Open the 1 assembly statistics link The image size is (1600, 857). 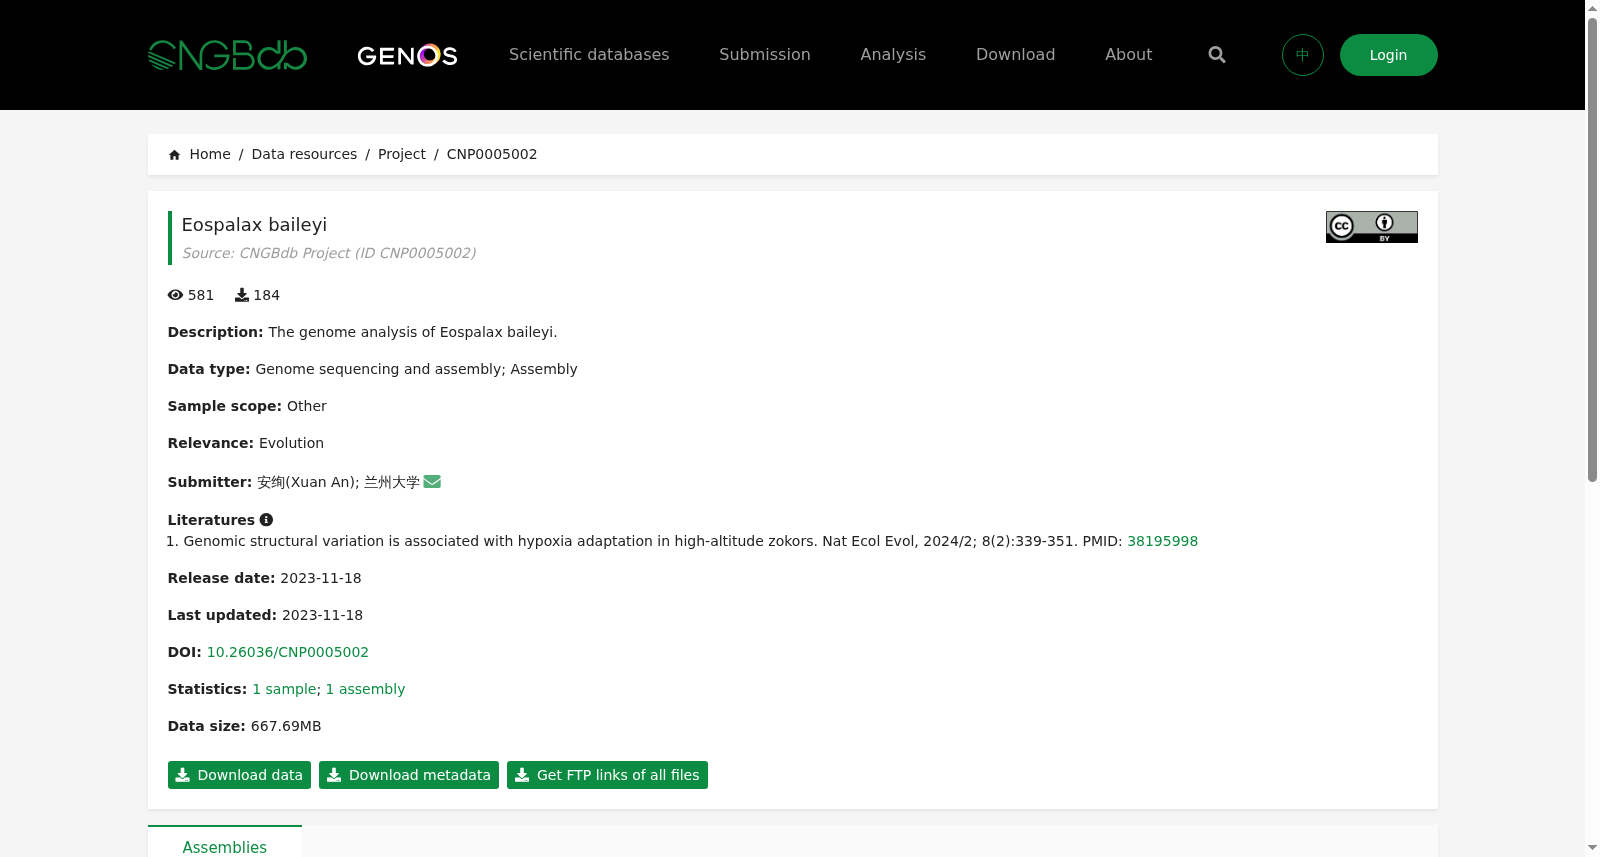click(x=366, y=689)
